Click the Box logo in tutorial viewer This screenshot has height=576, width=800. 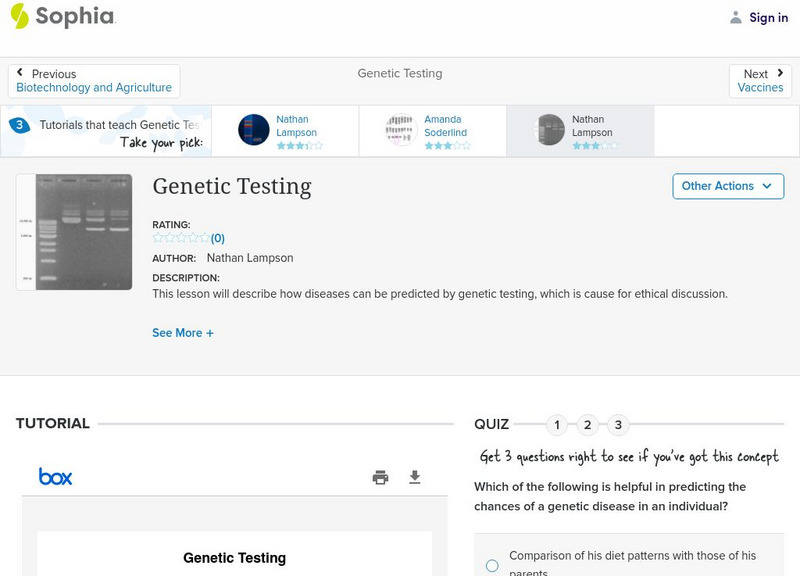click(55, 477)
